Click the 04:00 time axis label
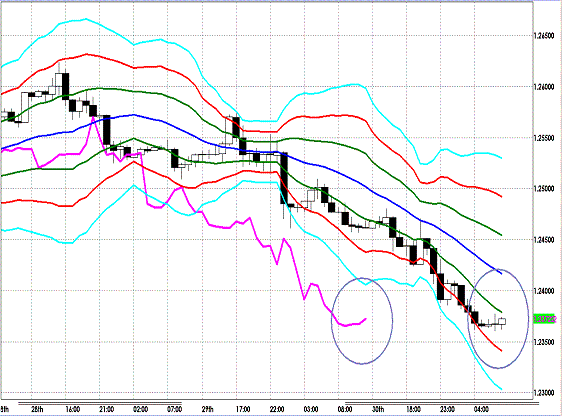The image size is (562, 416). tap(481, 409)
